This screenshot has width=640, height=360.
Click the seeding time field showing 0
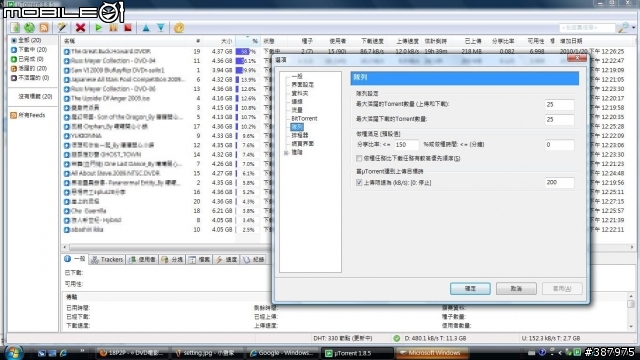click(559, 145)
